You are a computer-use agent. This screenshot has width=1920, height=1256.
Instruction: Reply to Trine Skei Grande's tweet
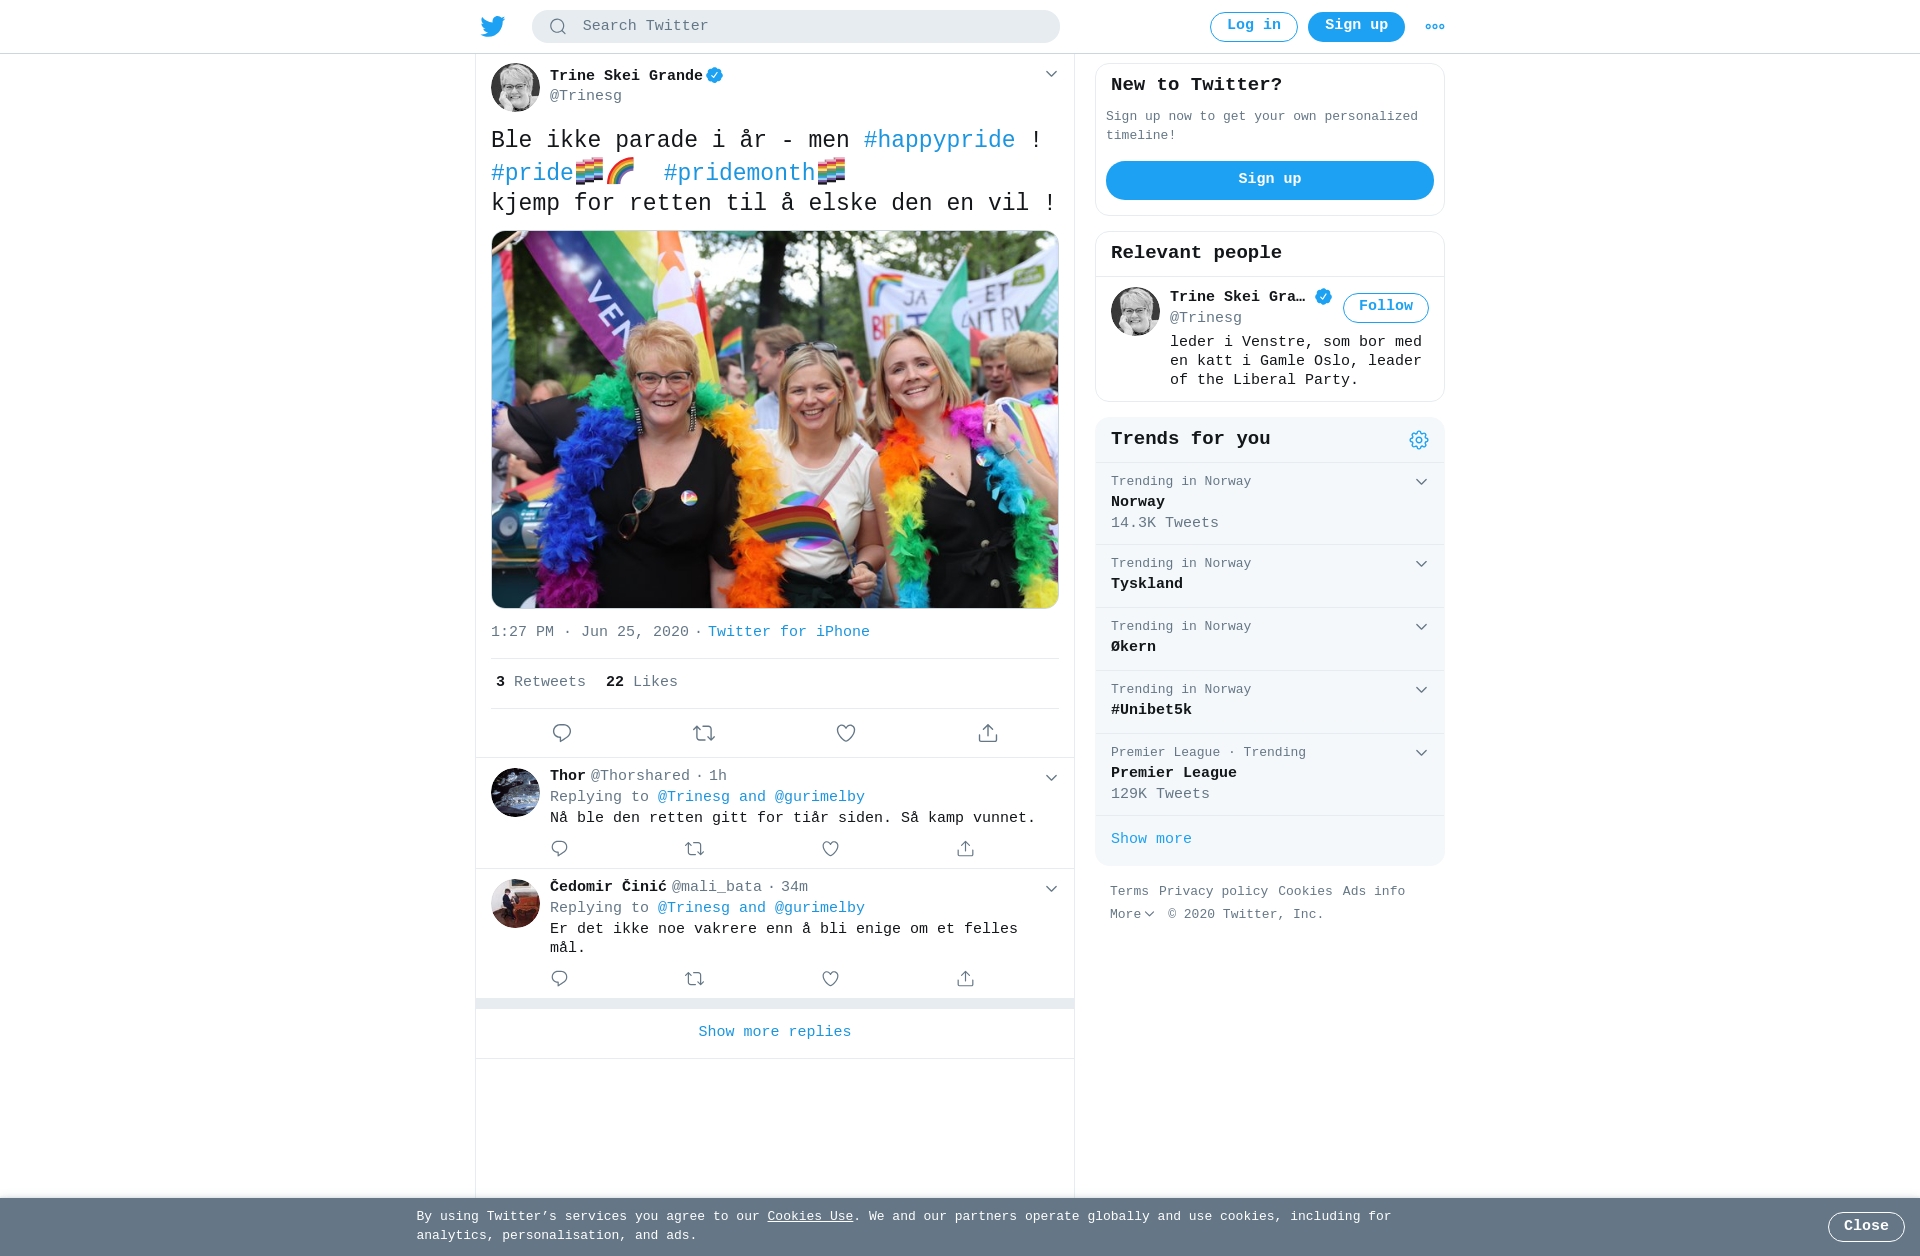click(562, 733)
